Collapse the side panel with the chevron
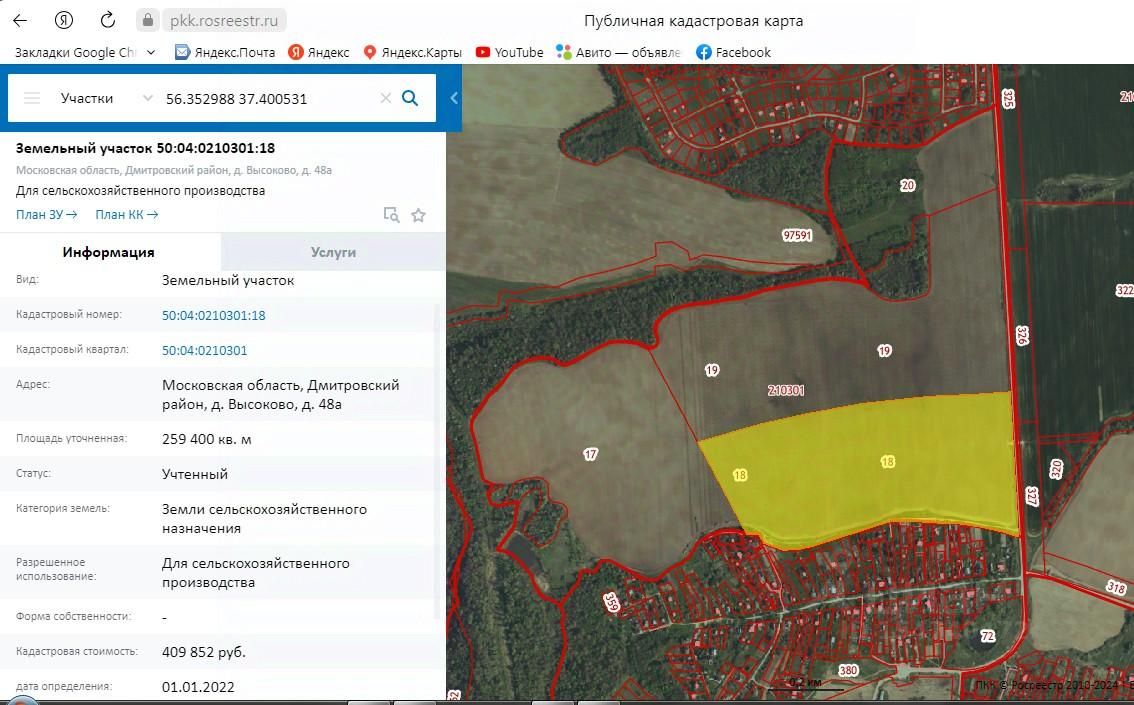The image size is (1134, 705). [454, 98]
